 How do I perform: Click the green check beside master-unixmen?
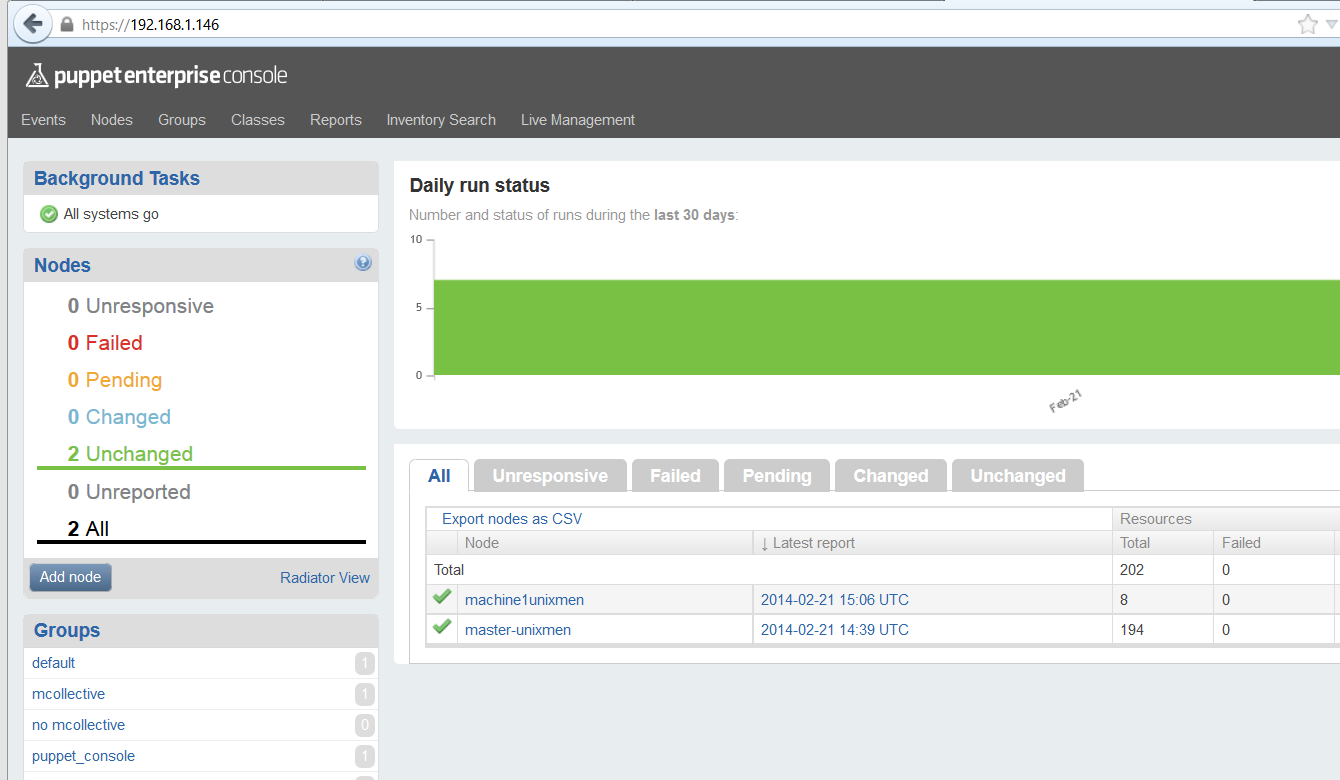click(442, 628)
